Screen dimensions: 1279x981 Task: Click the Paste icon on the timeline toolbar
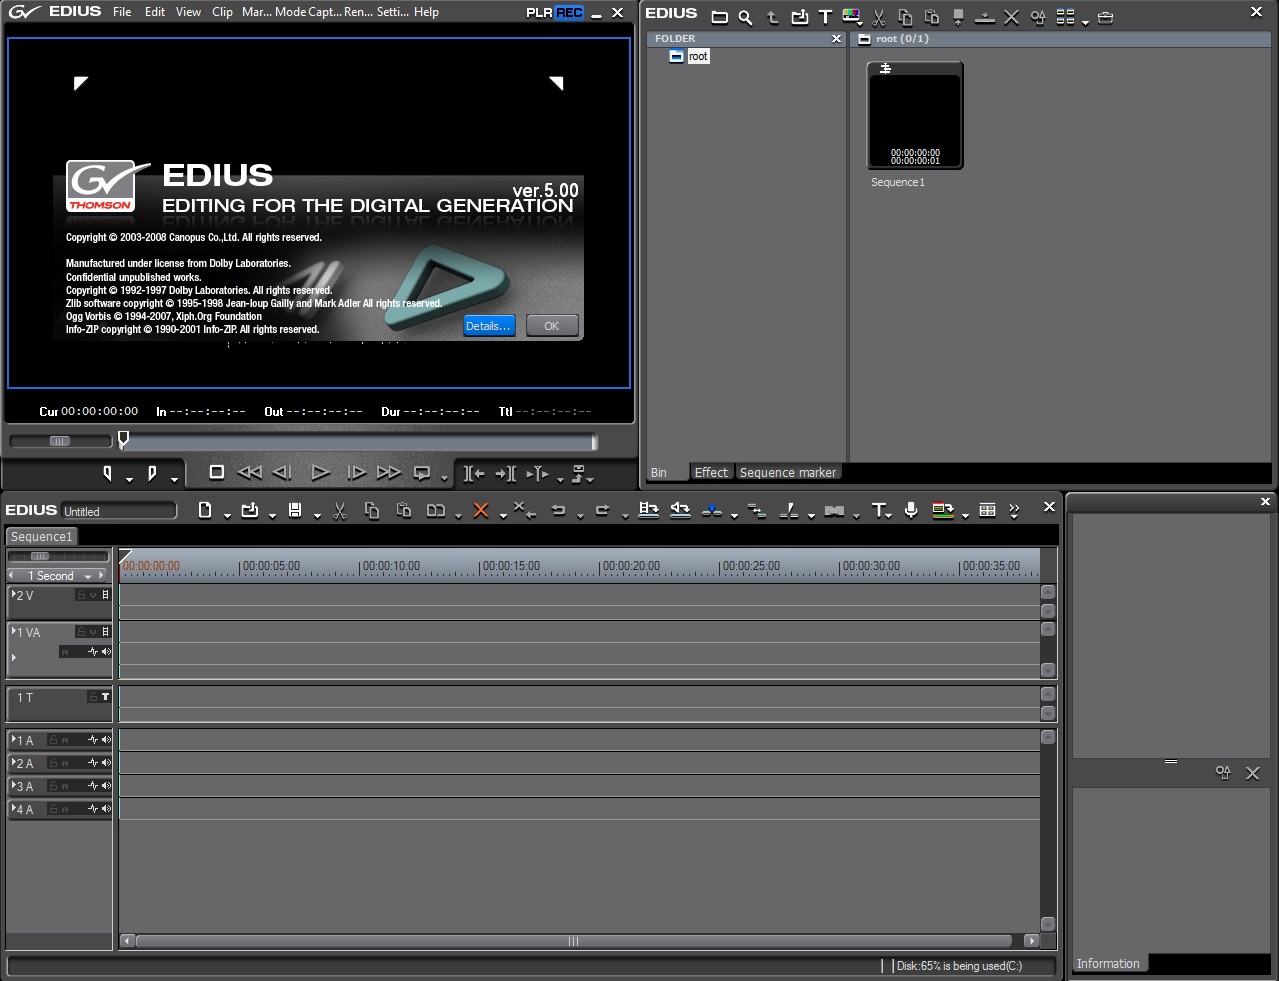tap(404, 510)
